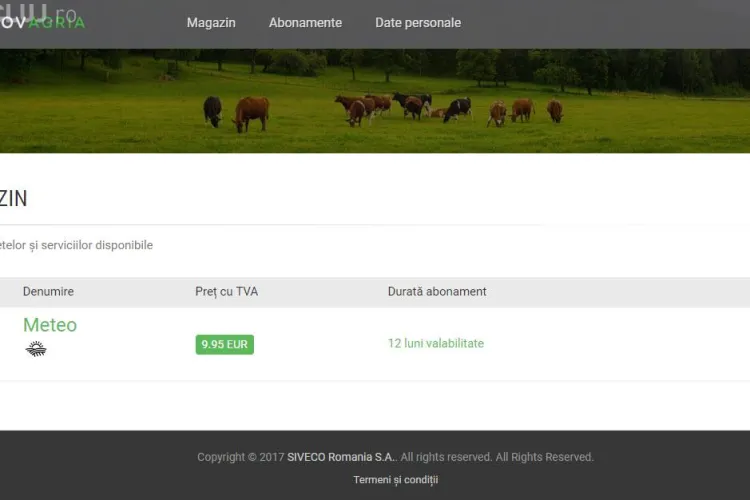Open the Meteo product link
This screenshot has width=750, height=500.
pyautogui.click(x=50, y=325)
